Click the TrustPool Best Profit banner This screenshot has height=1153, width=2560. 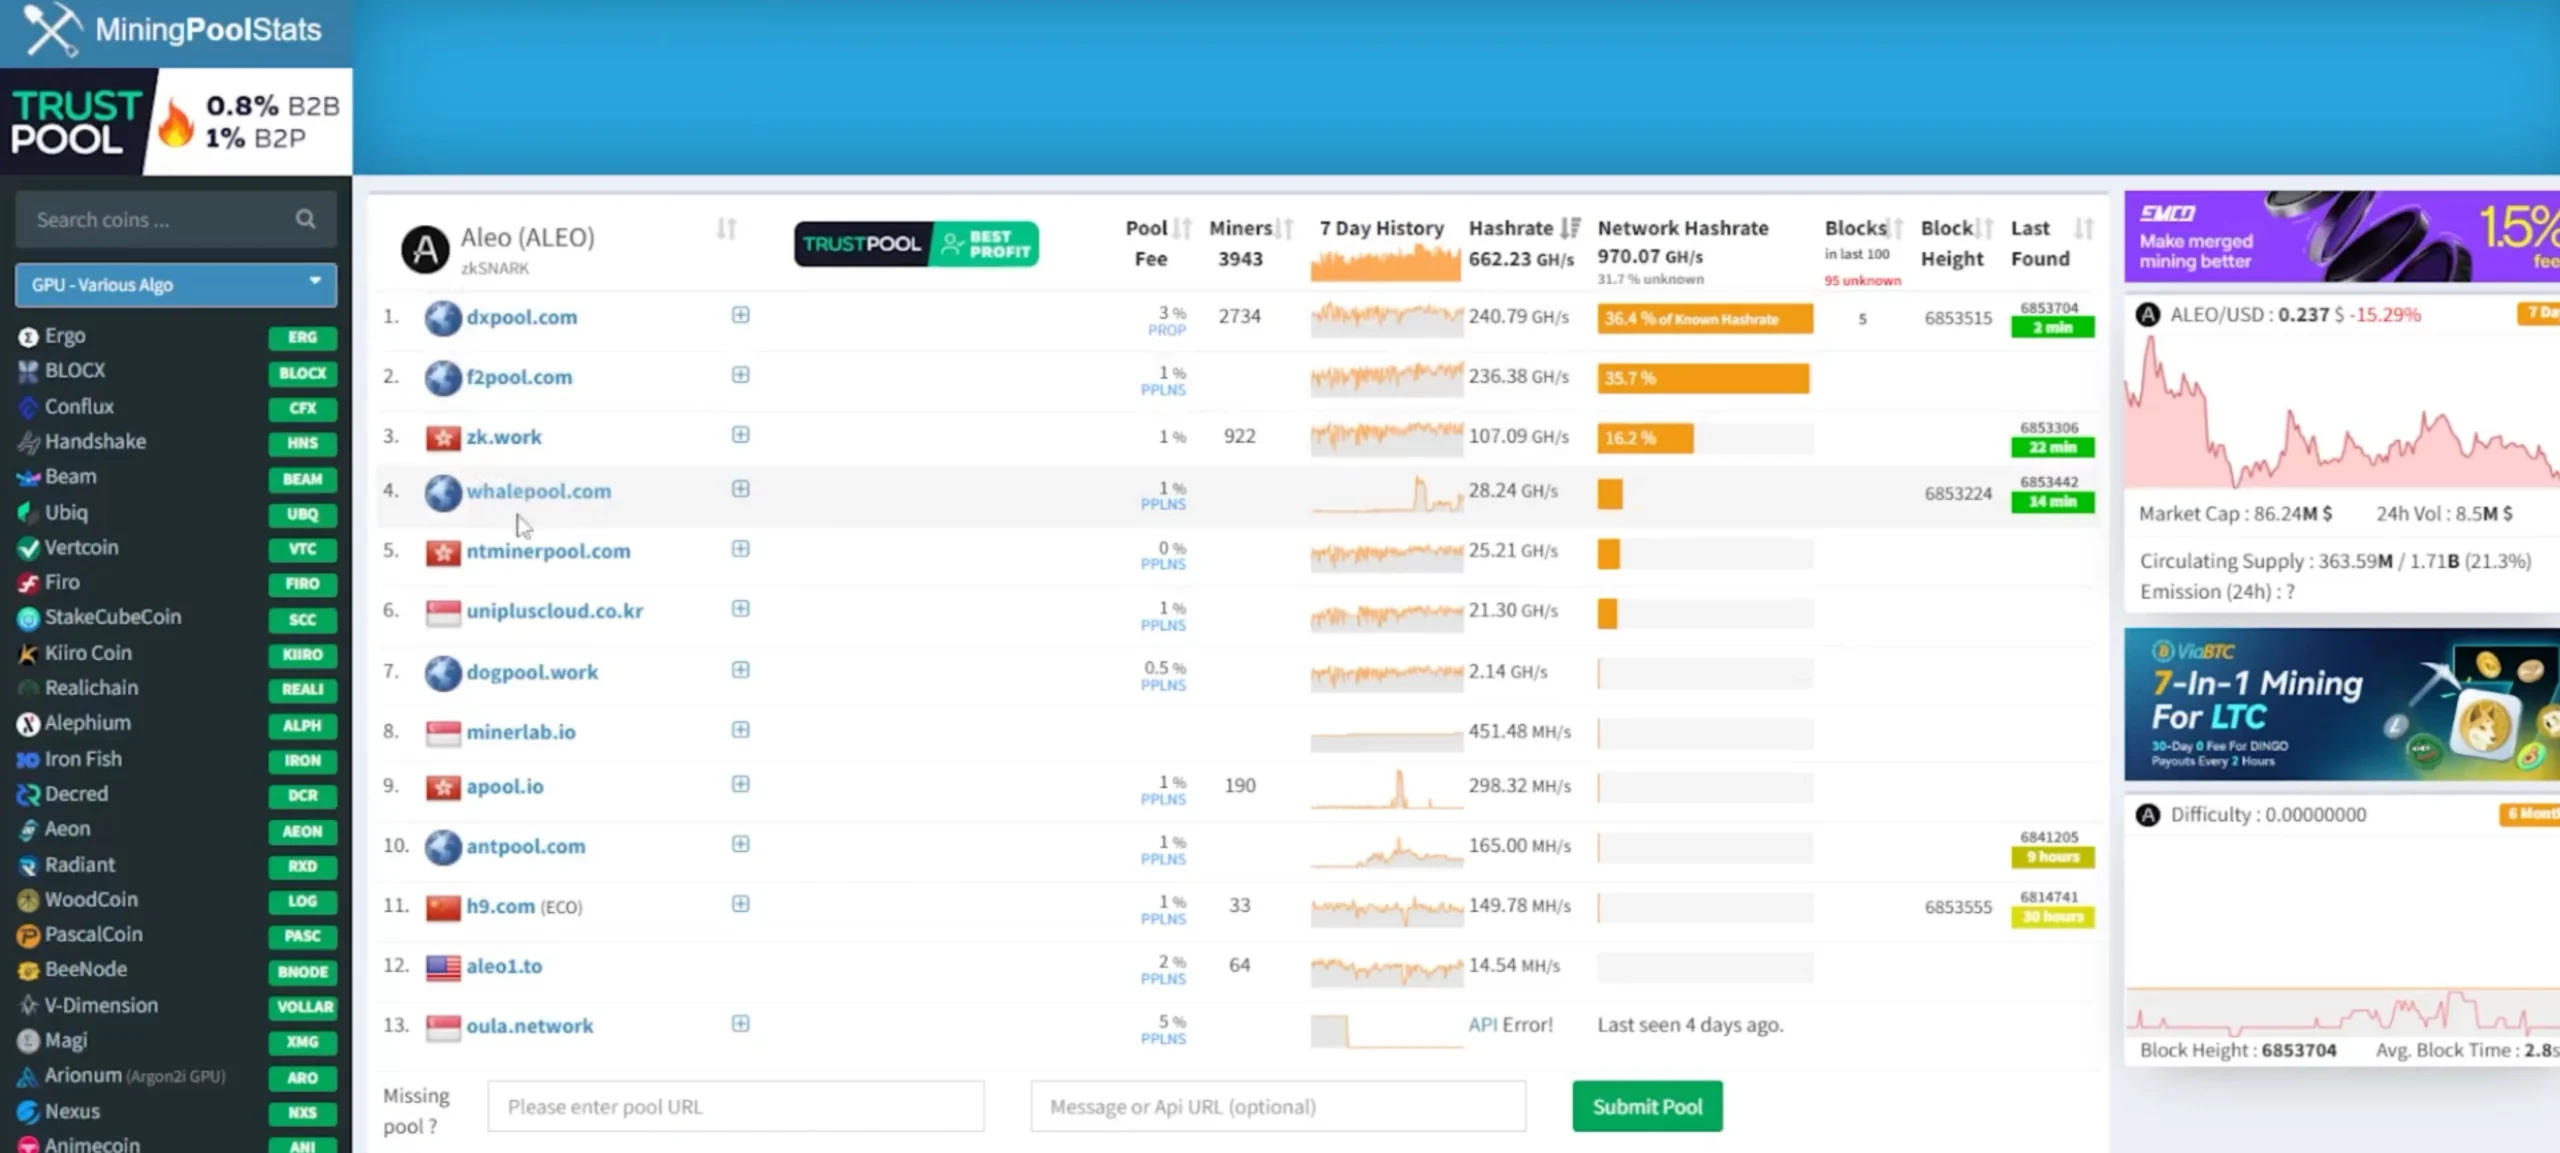pos(916,244)
